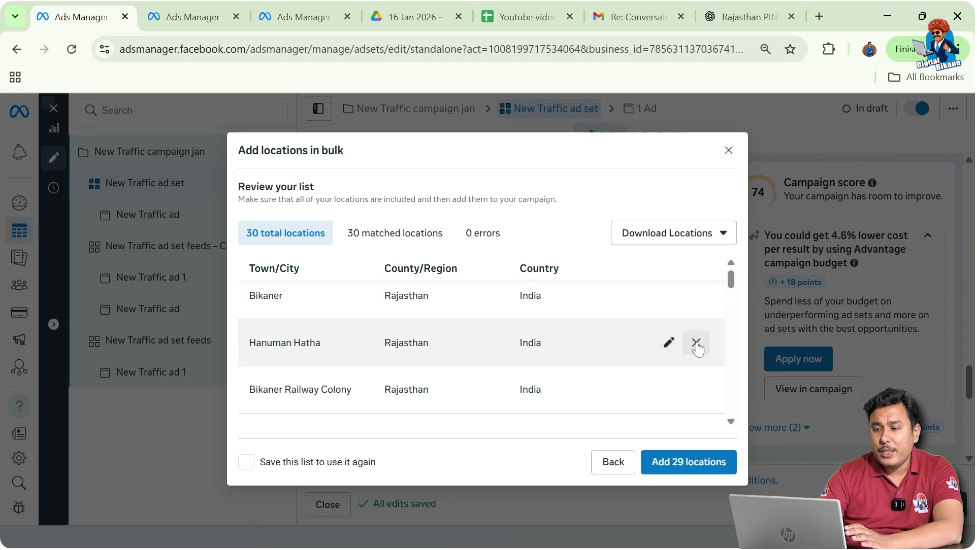977x550 pixels.
Task: Open settings gear in left sidebar
Action: coord(19,458)
